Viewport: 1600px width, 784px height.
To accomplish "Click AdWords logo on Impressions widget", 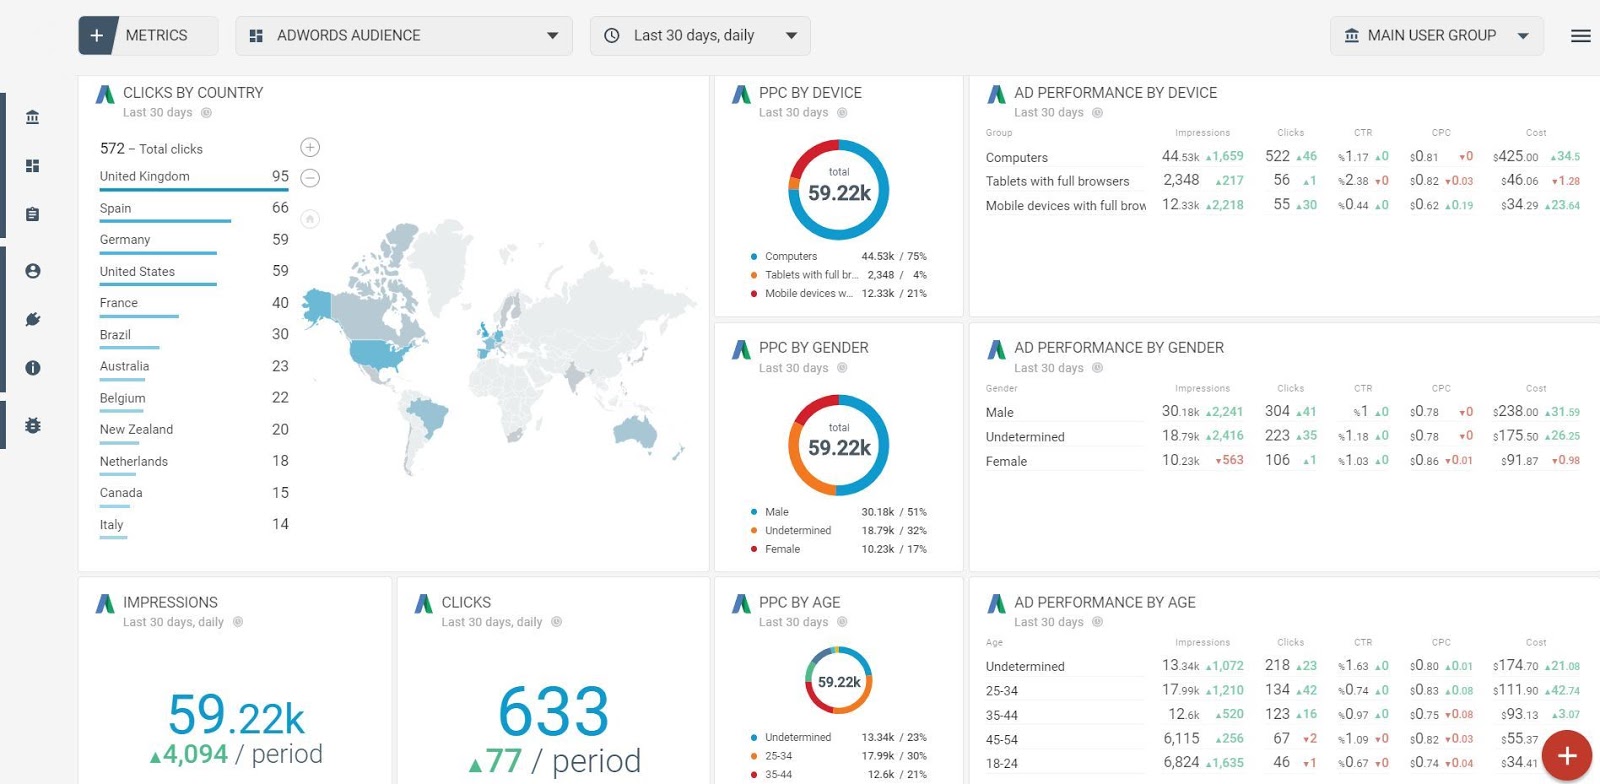I will (105, 604).
